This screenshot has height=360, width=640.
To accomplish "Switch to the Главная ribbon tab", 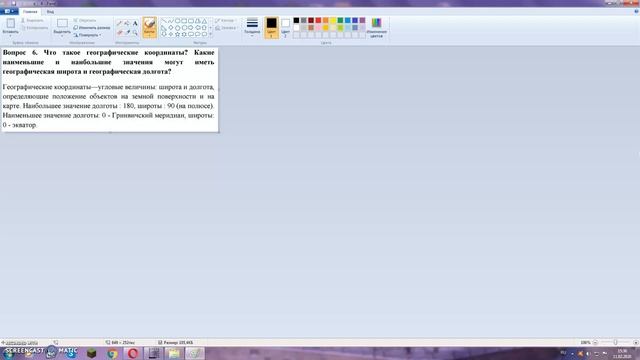I will coord(30,11).
